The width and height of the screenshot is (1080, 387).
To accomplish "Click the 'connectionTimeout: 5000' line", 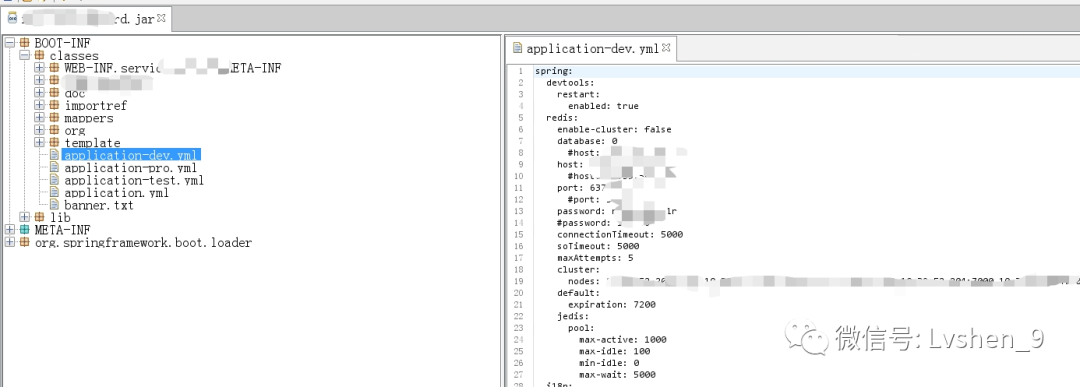I will coord(619,235).
